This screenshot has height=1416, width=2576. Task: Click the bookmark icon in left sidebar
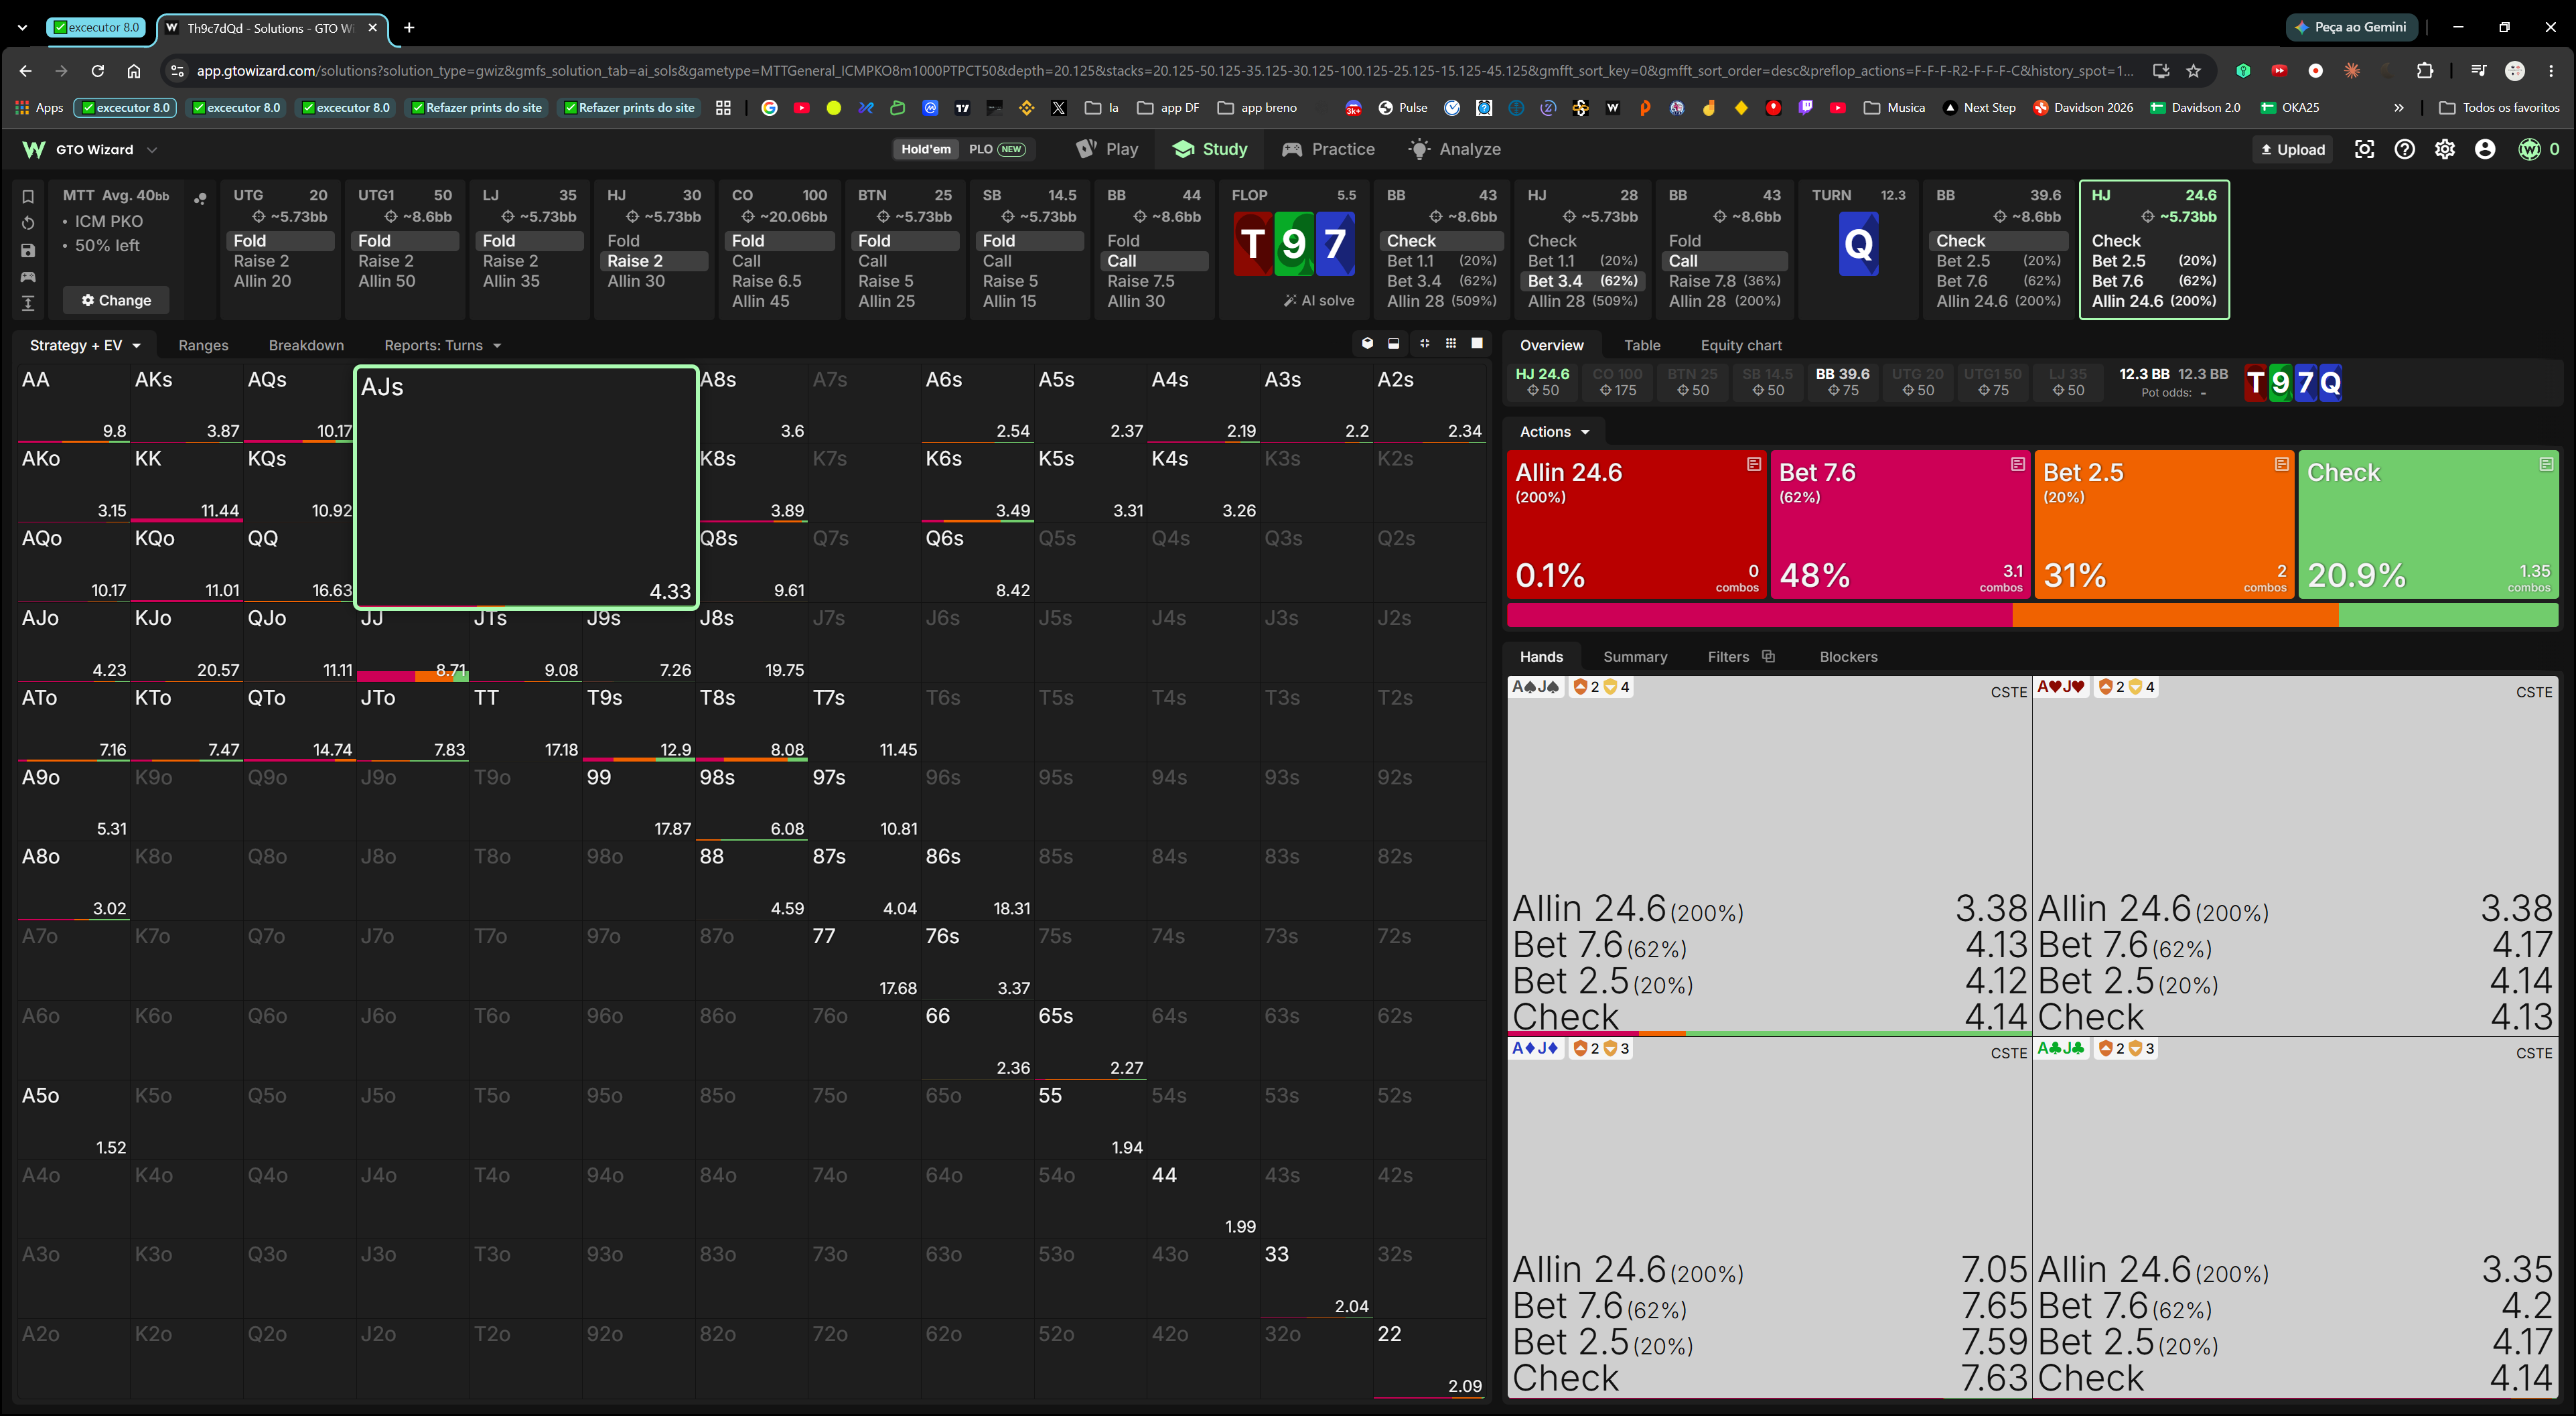[x=28, y=196]
